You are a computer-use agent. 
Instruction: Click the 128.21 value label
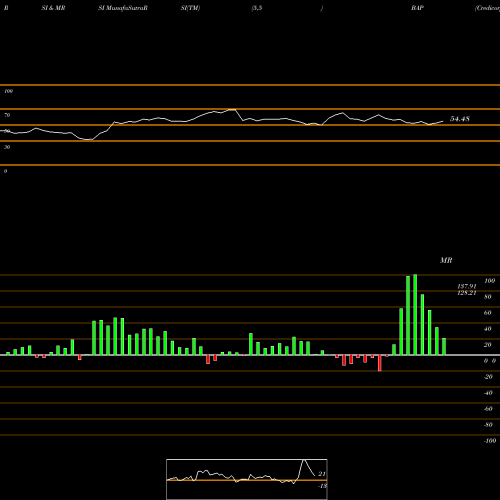click(x=467, y=293)
